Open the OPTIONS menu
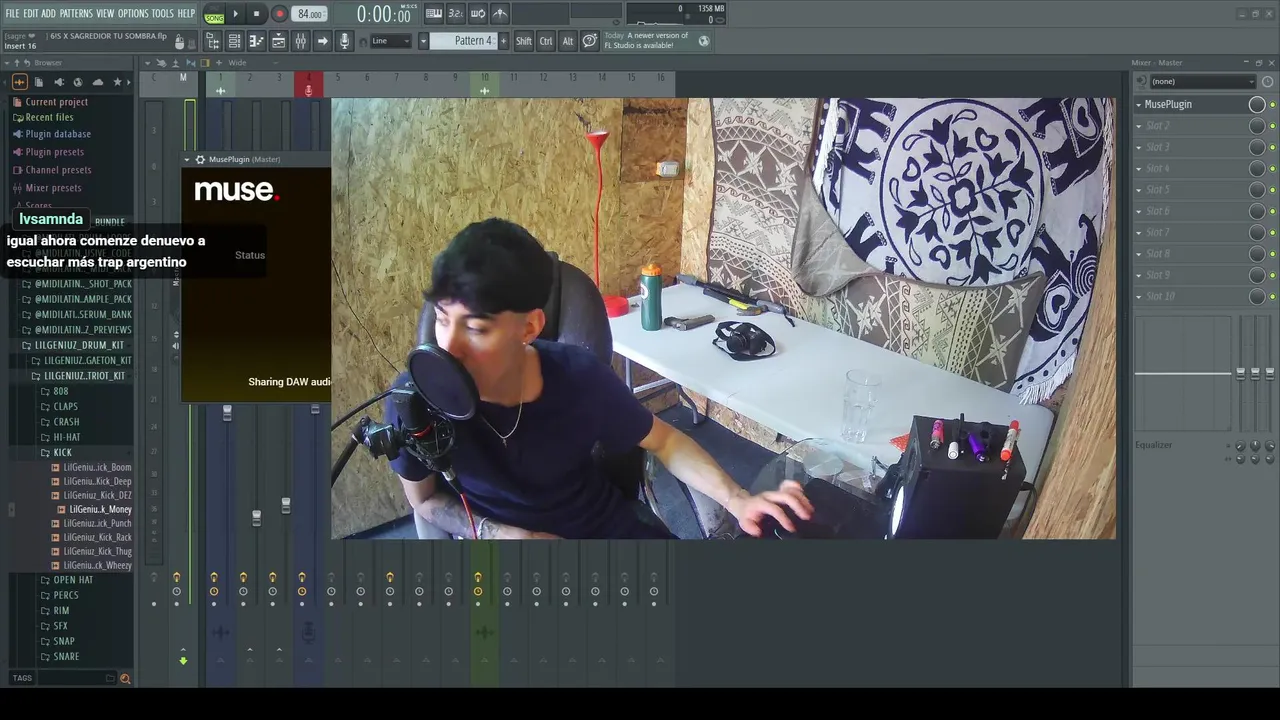Image resolution: width=1280 pixels, height=720 pixels. (x=133, y=13)
